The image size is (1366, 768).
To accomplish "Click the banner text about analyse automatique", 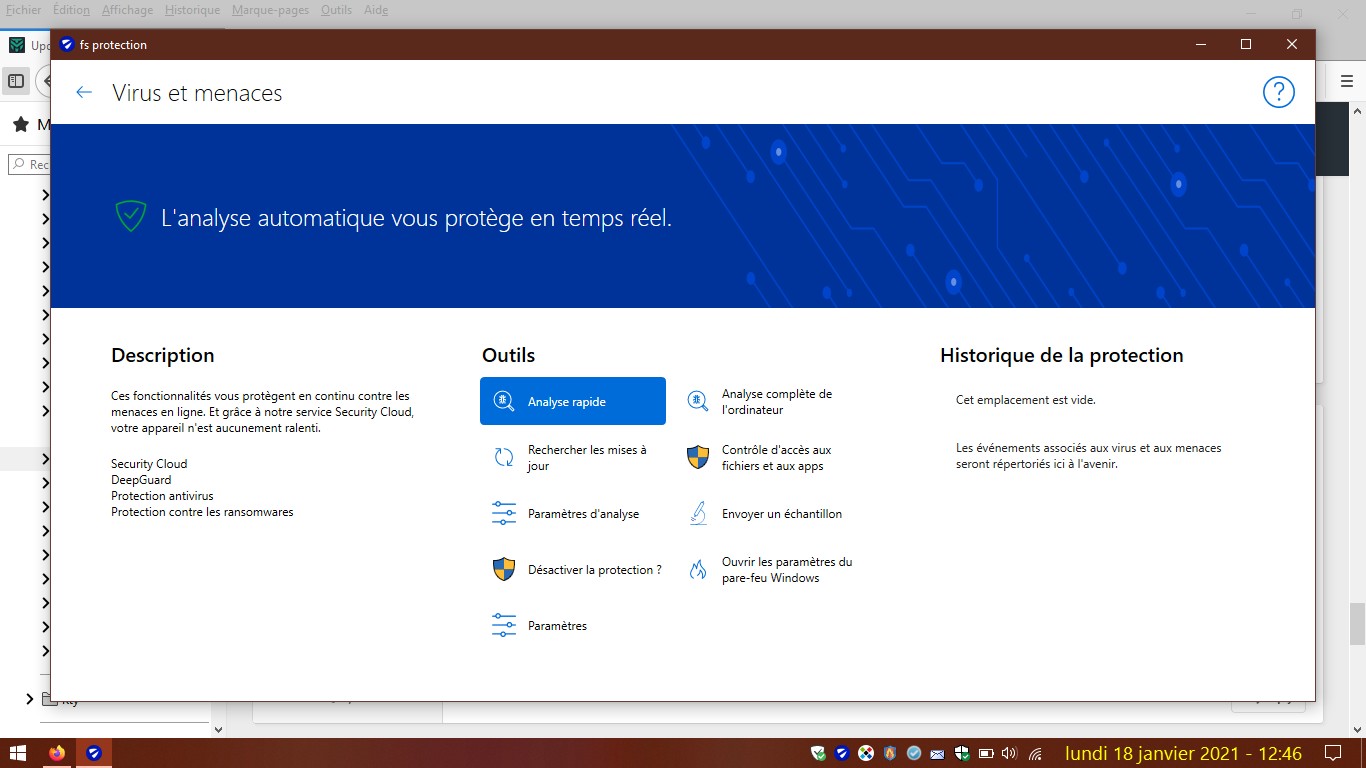I will click(x=416, y=217).
